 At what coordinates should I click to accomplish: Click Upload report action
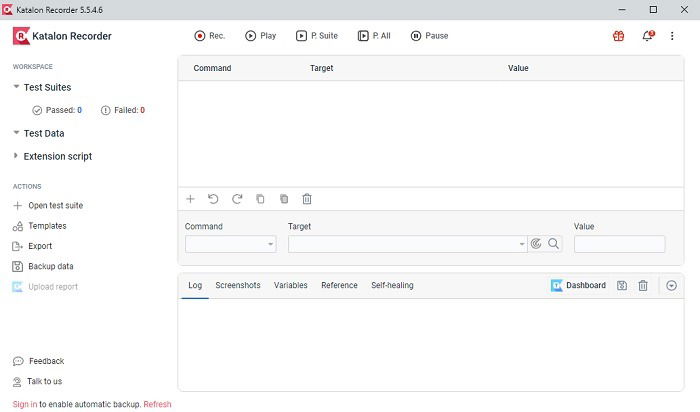click(45, 287)
